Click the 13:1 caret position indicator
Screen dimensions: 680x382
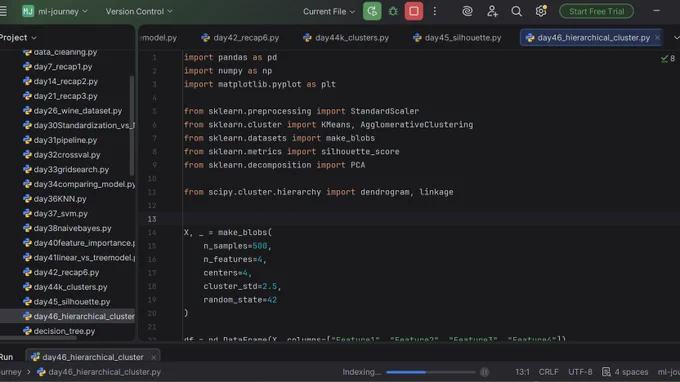pos(522,372)
